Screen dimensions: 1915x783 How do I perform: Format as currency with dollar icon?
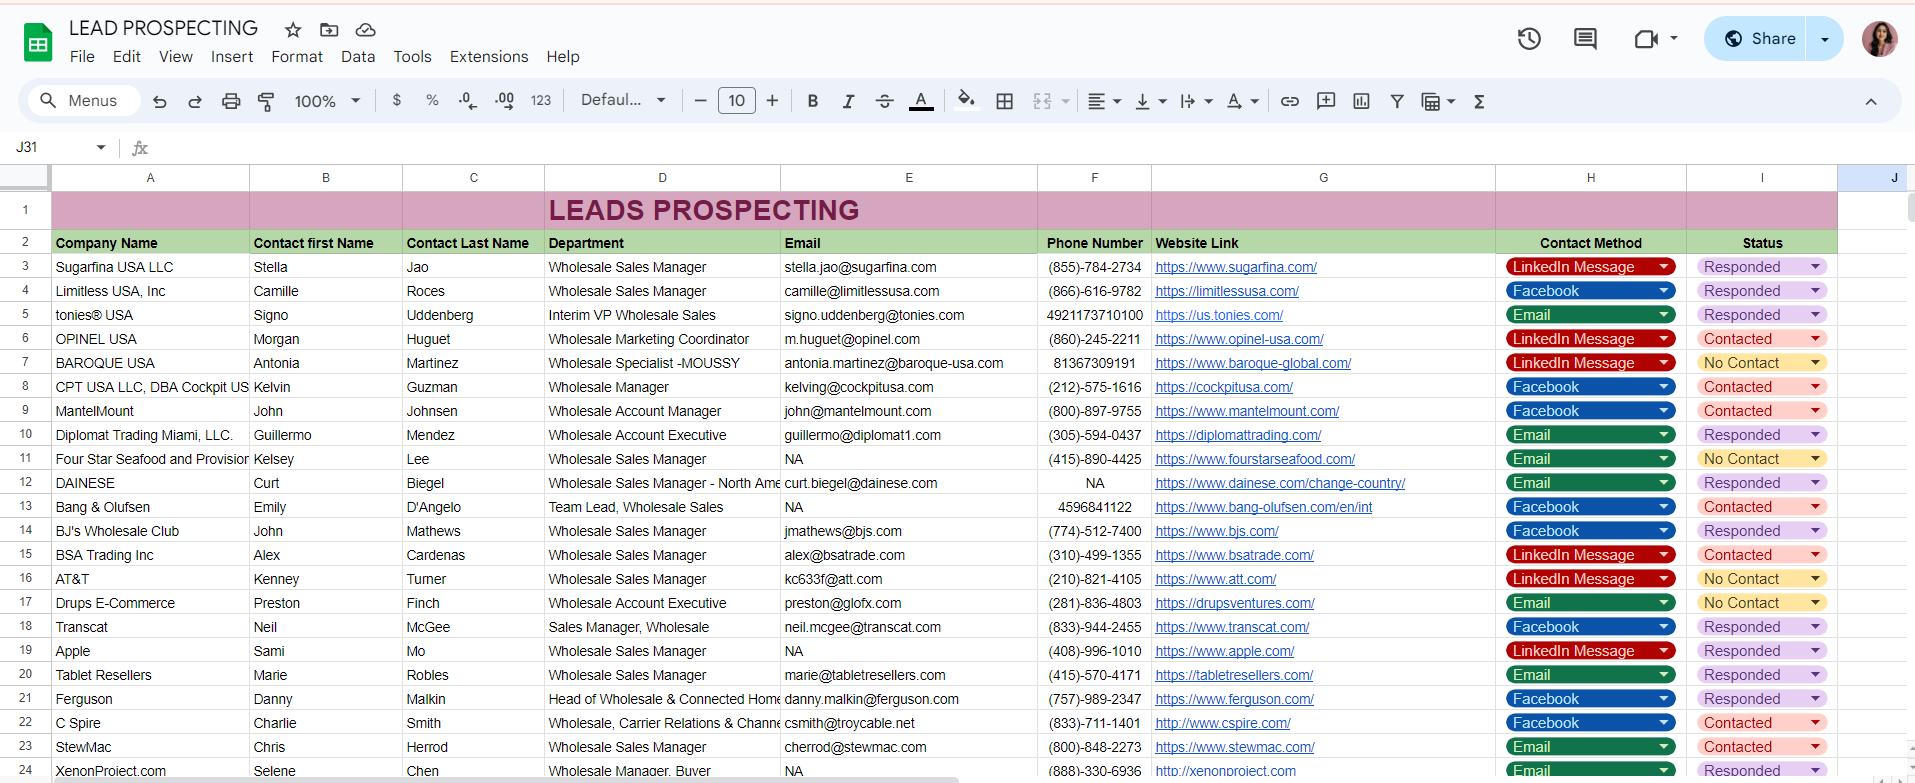pos(397,101)
